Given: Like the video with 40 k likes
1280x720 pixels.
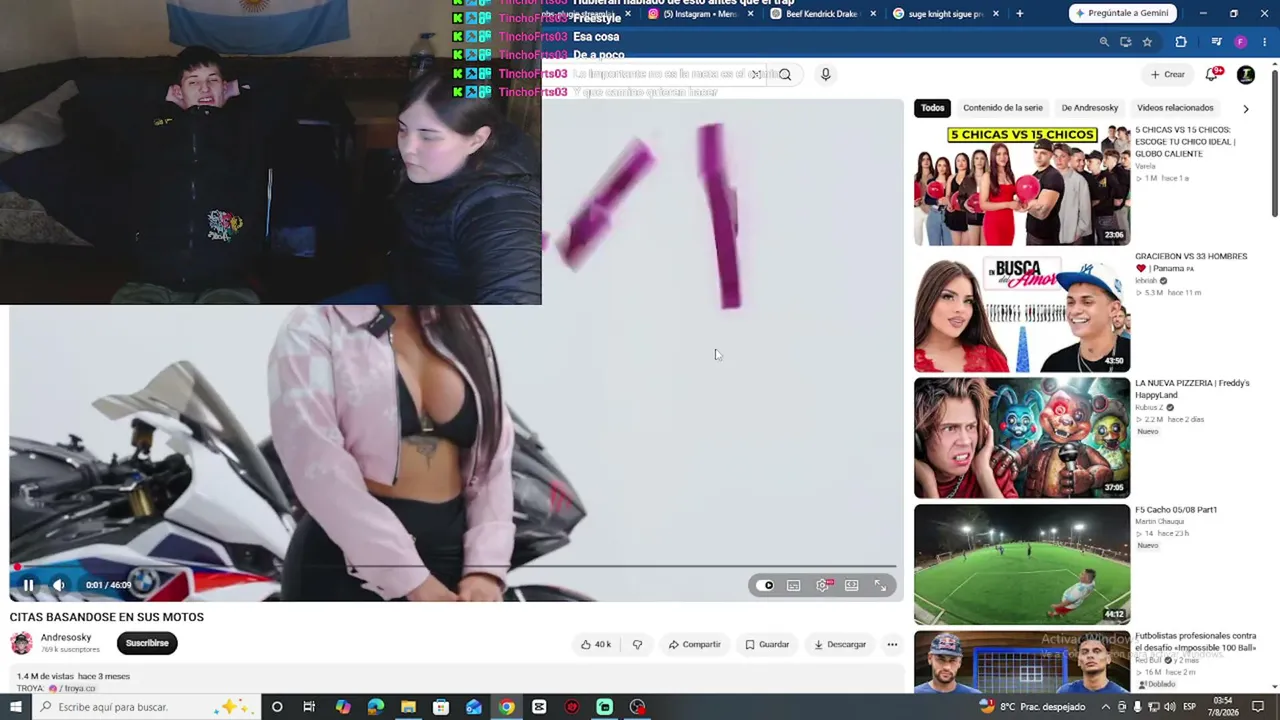Looking at the screenshot, I should (596, 644).
